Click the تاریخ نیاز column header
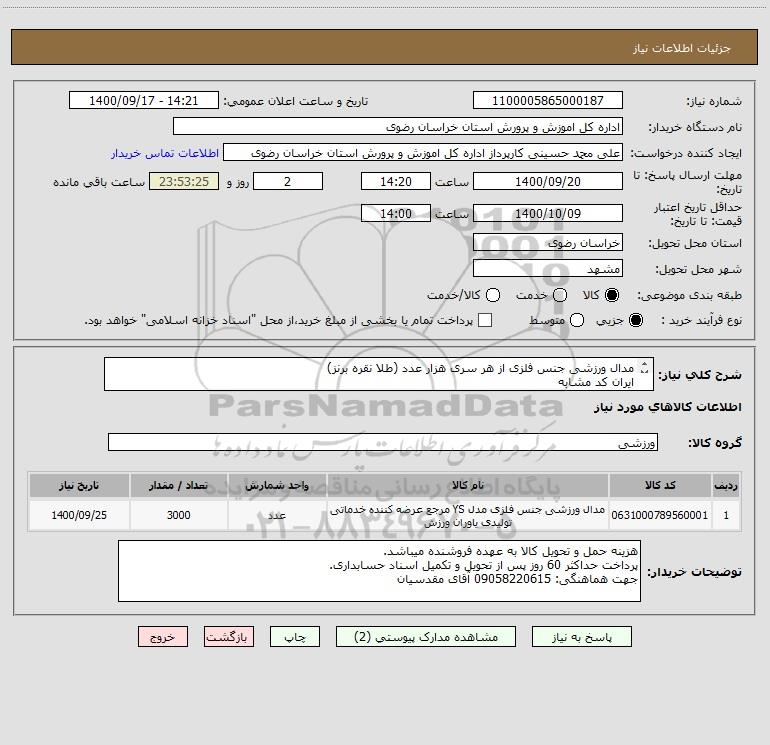The height and width of the screenshot is (745, 770). [79, 485]
